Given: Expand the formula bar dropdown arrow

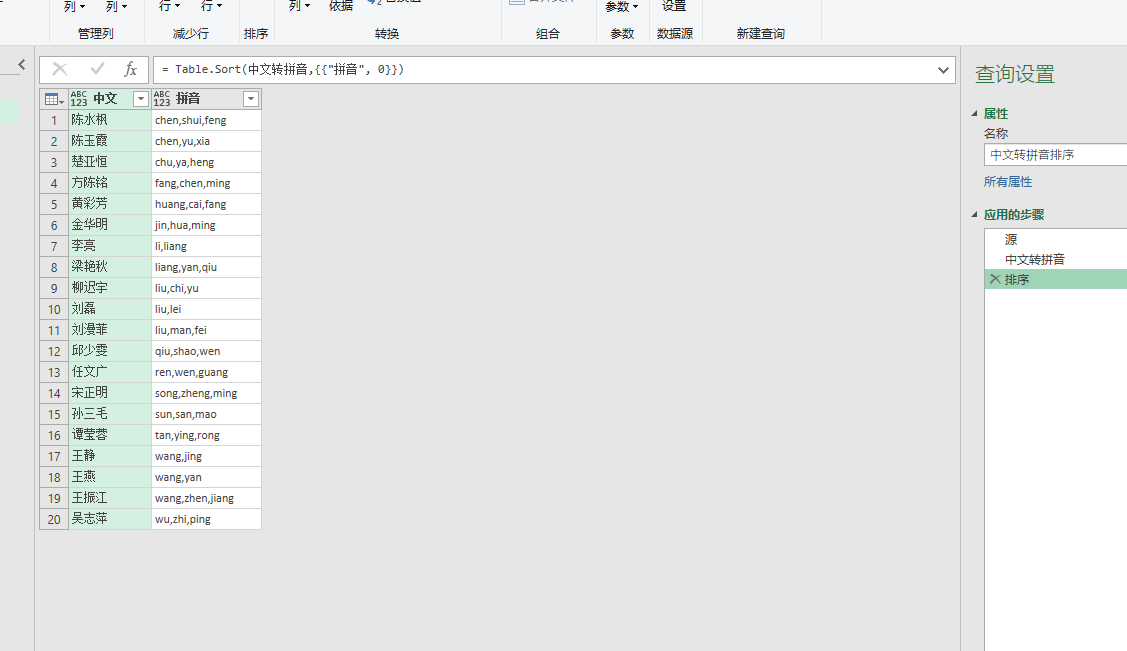Looking at the screenshot, I should 942,70.
